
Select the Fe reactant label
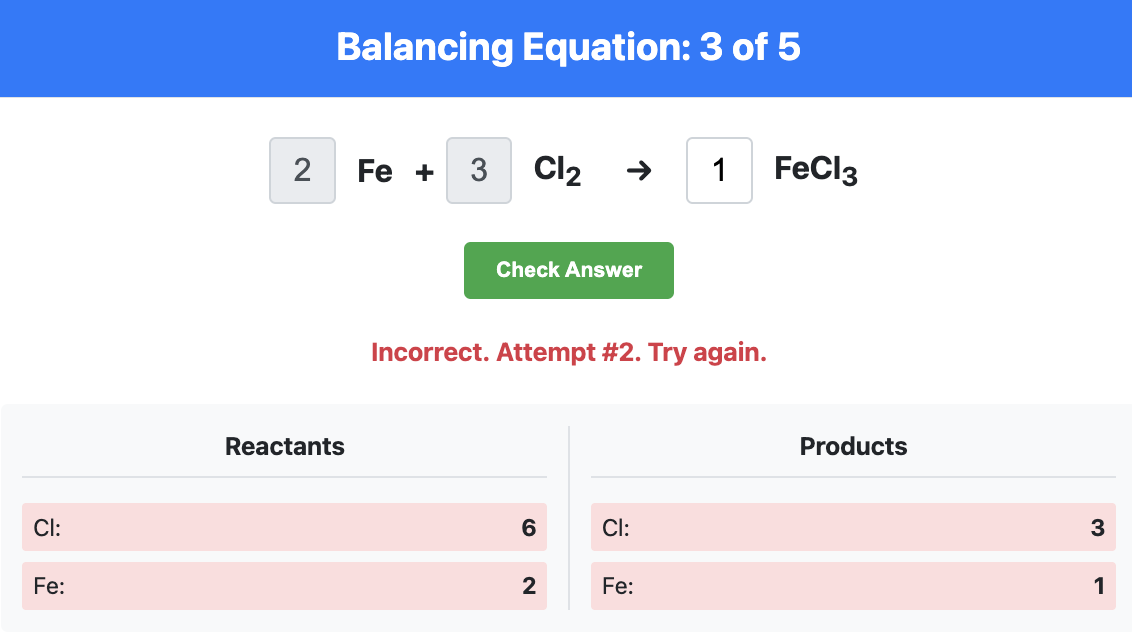(375, 171)
